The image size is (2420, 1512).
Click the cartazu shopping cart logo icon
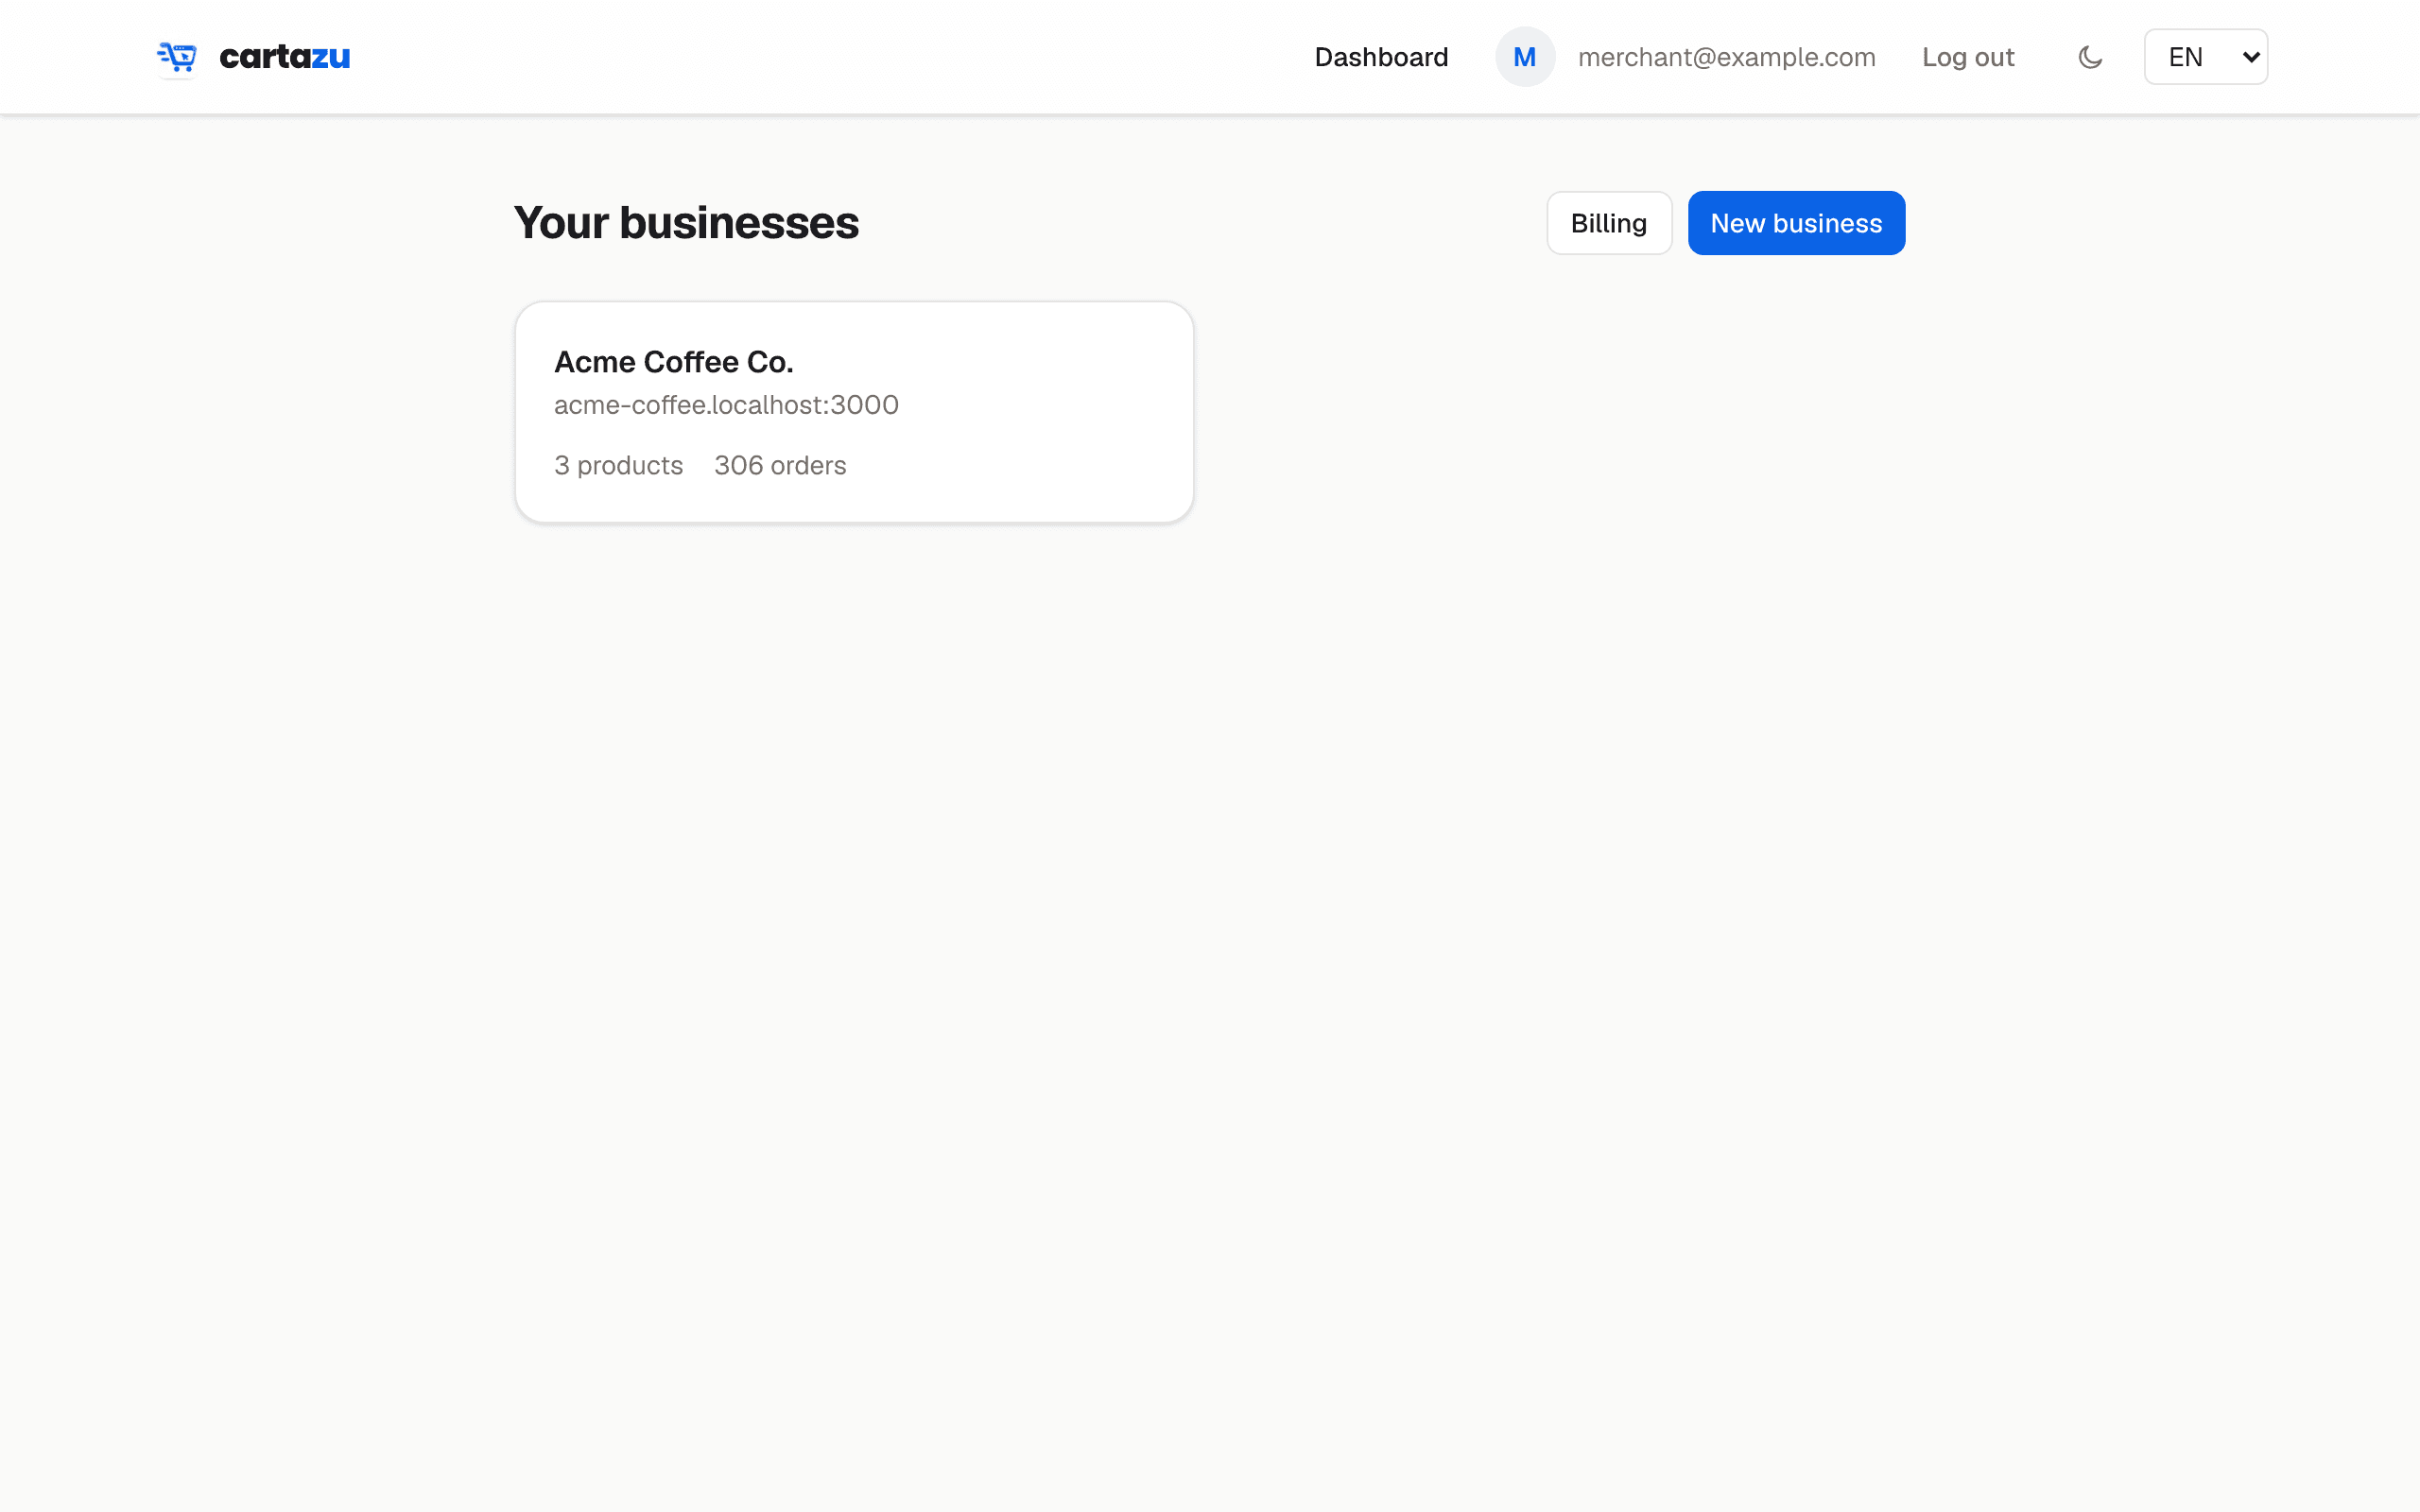pyautogui.click(x=177, y=57)
